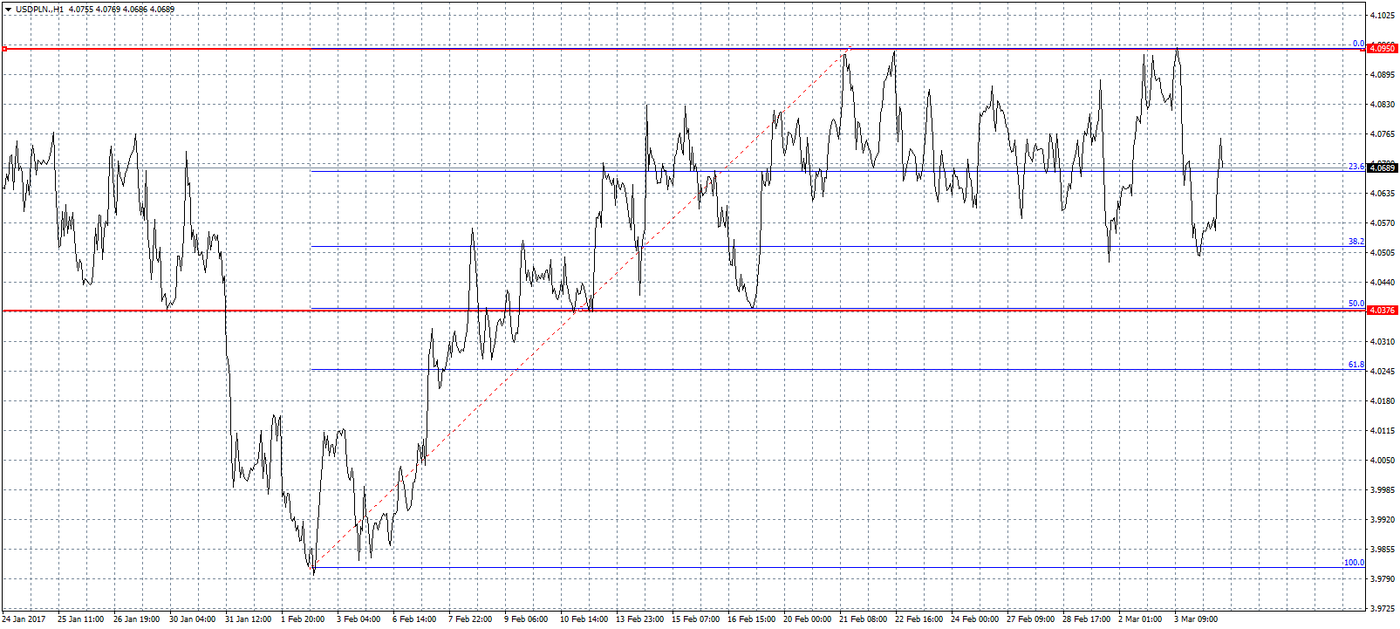Click the 10 Feb 14:00 time axis label
Viewport: 1400px width, 629px height.
[584, 619]
